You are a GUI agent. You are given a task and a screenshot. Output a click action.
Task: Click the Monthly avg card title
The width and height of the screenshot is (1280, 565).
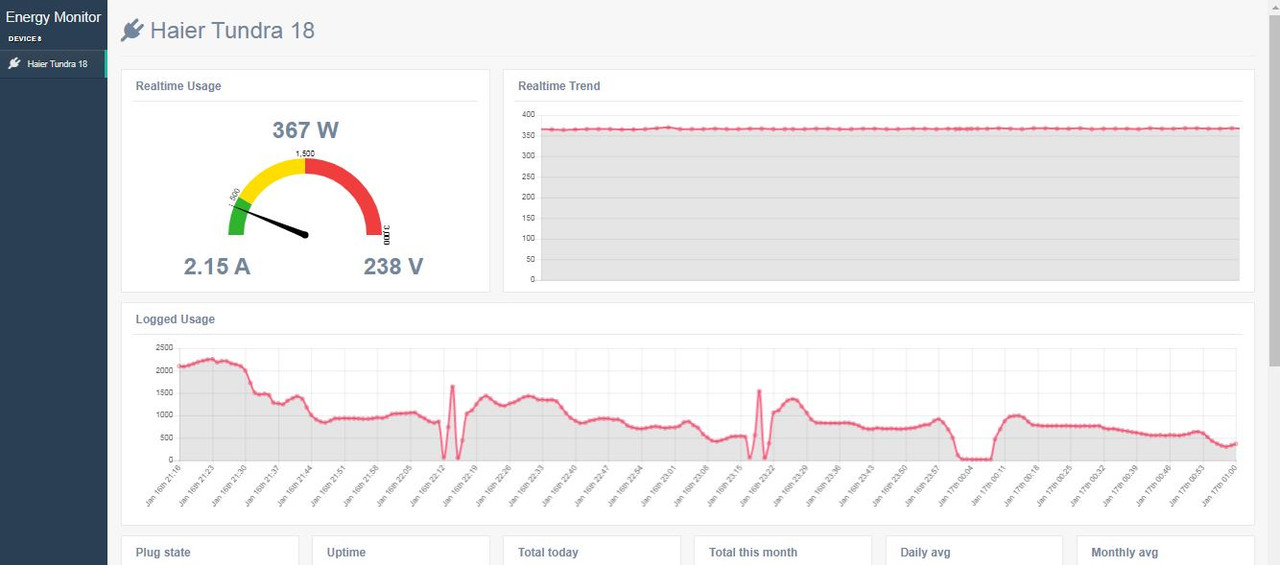[x=1125, y=552]
